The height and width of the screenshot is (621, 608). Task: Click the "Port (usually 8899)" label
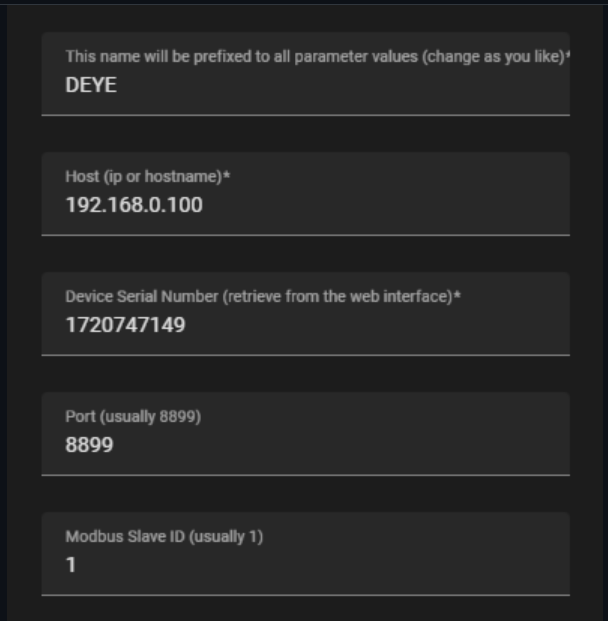[133, 416]
